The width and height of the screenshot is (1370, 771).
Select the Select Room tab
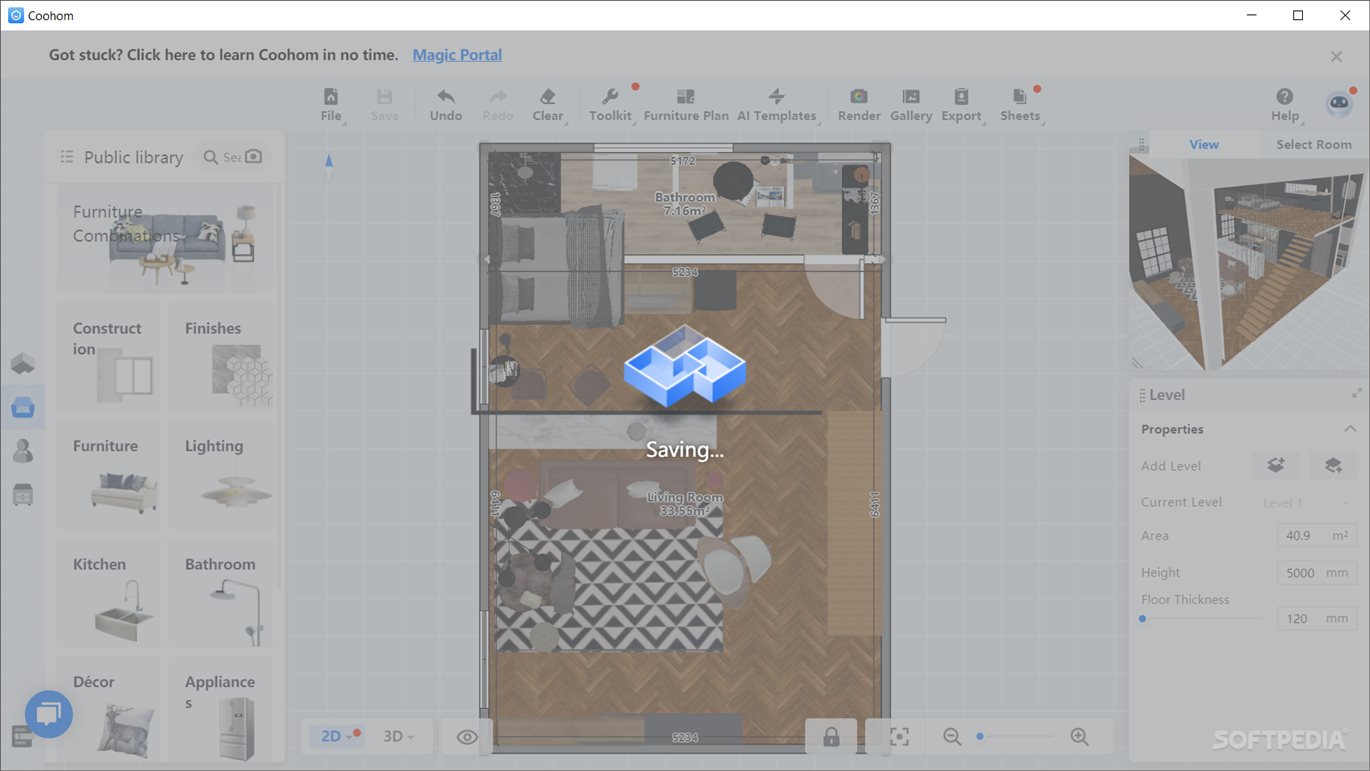tap(1314, 144)
